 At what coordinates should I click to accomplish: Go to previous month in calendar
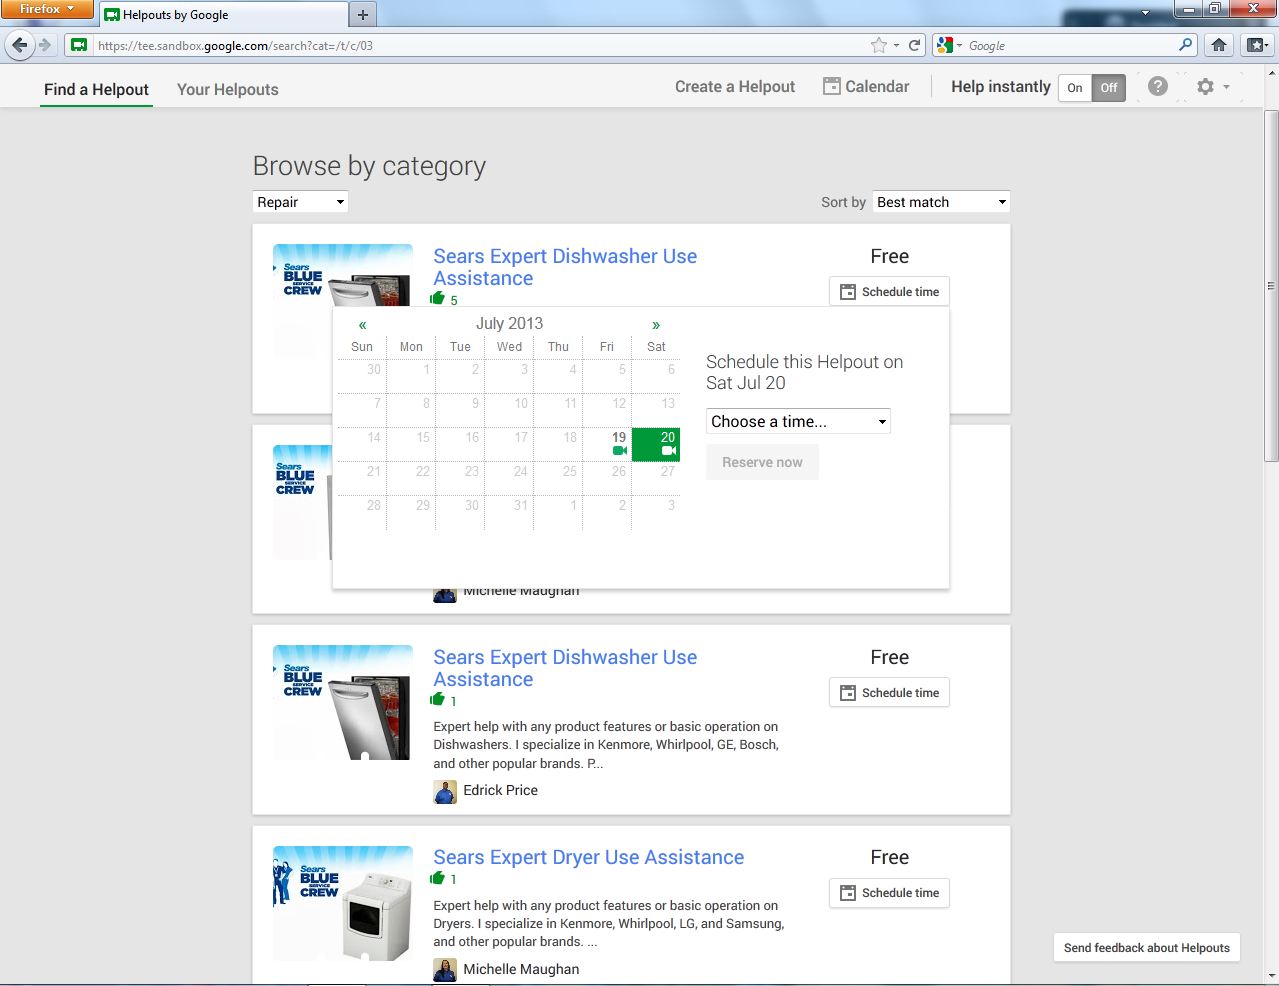(362, 325)
